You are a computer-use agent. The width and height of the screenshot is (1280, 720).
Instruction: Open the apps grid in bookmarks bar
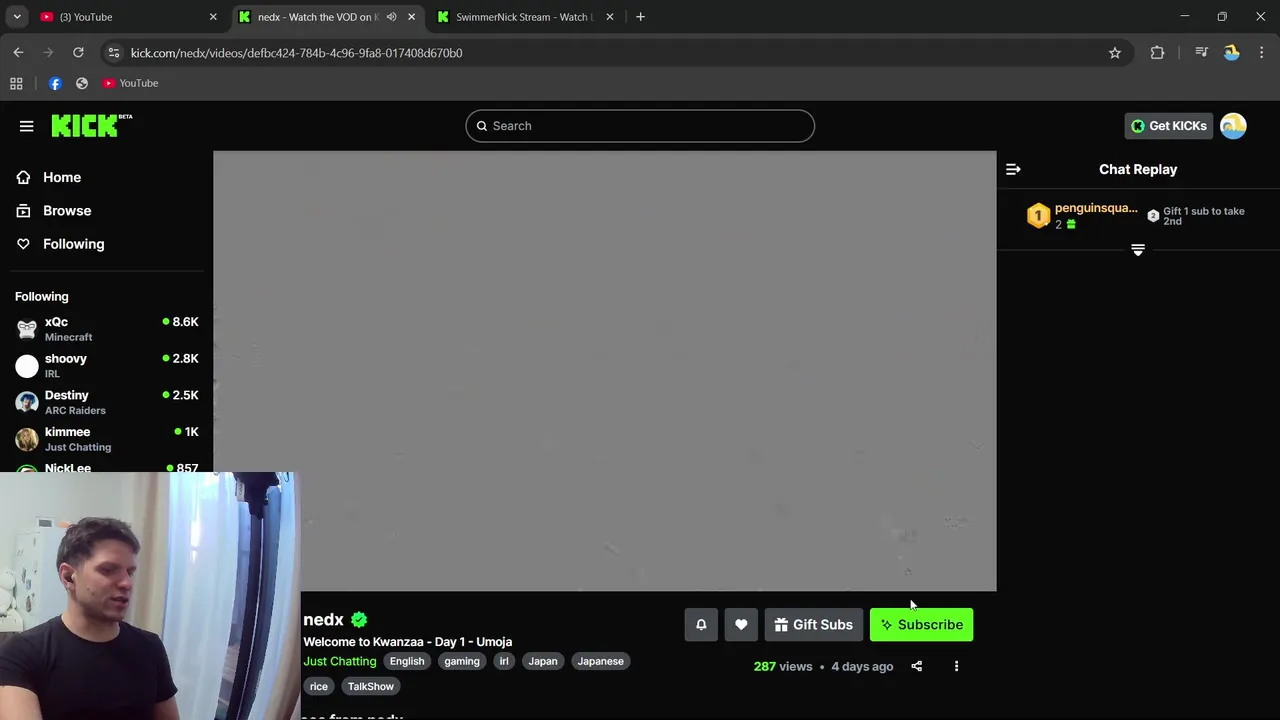16,83
